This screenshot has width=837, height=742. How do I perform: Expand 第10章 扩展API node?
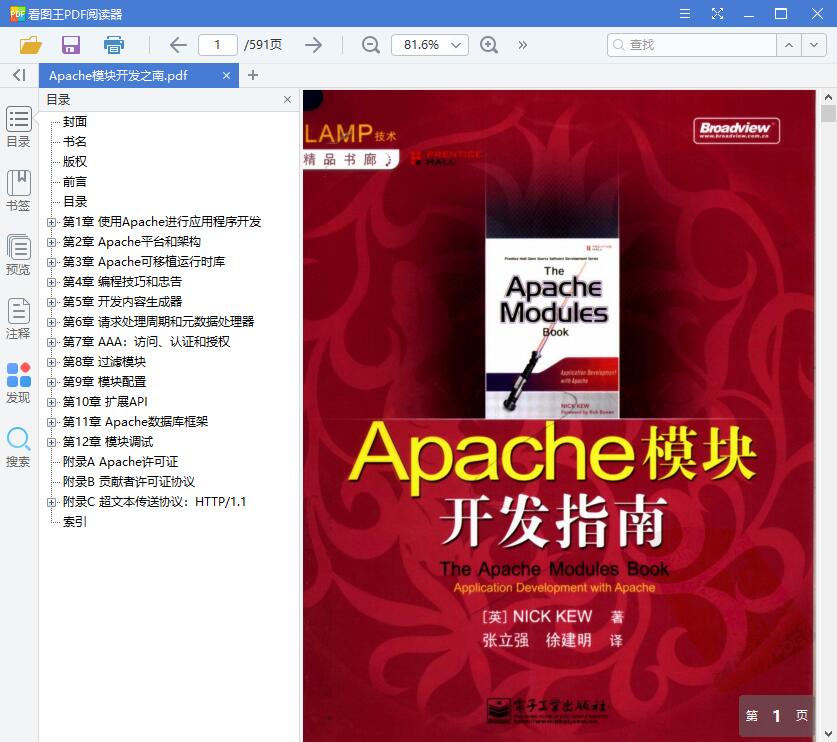pos(51,402)
